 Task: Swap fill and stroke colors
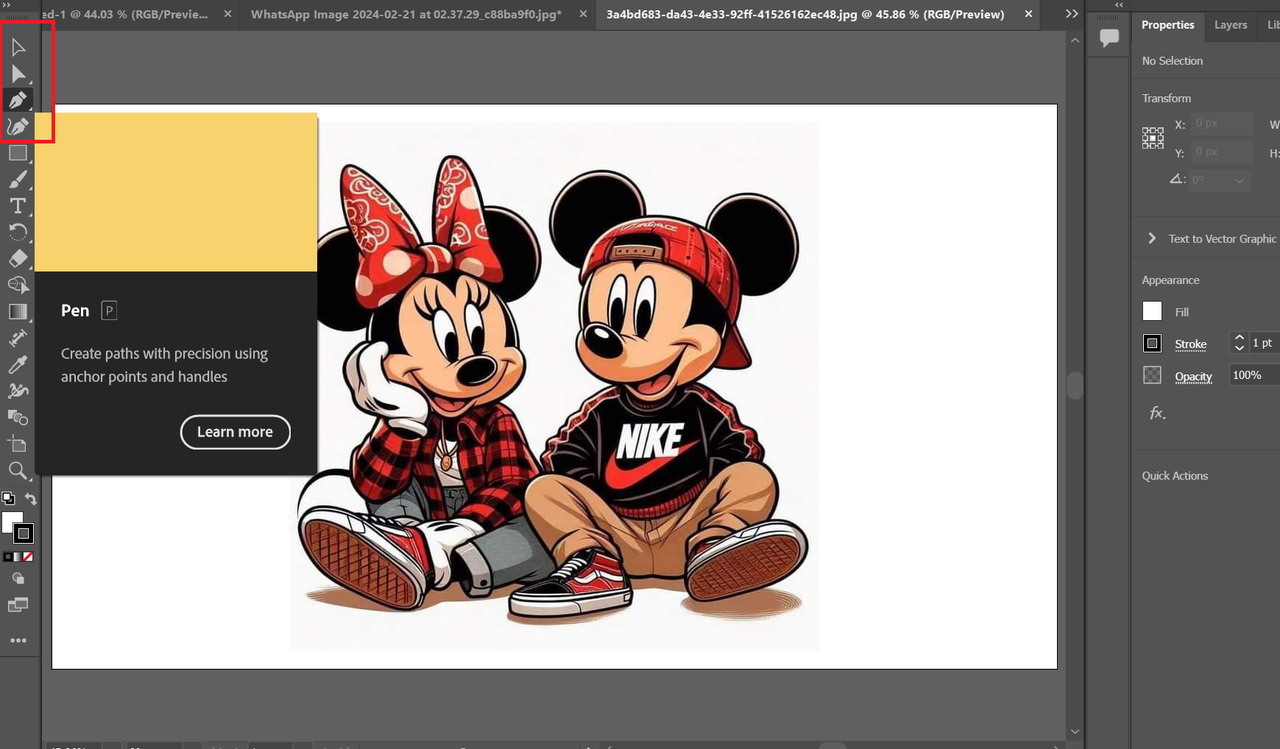tap(31, 499)
